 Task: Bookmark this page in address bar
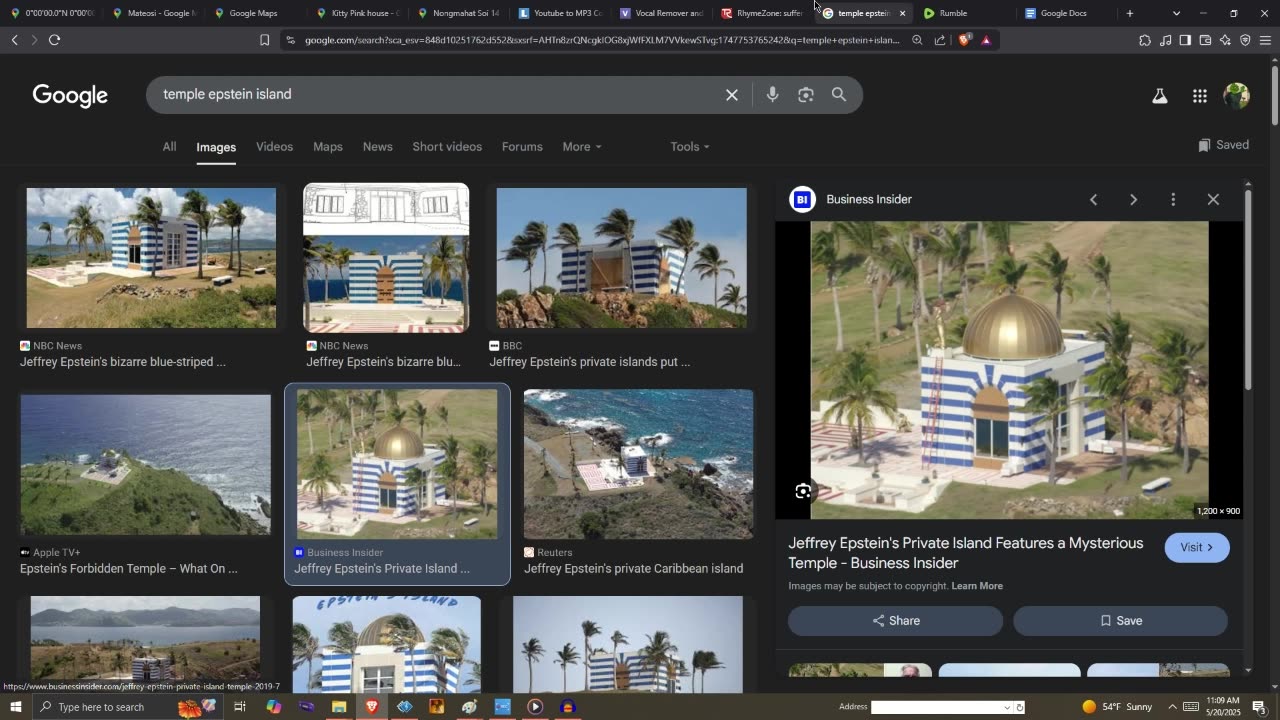pos(264,40)
